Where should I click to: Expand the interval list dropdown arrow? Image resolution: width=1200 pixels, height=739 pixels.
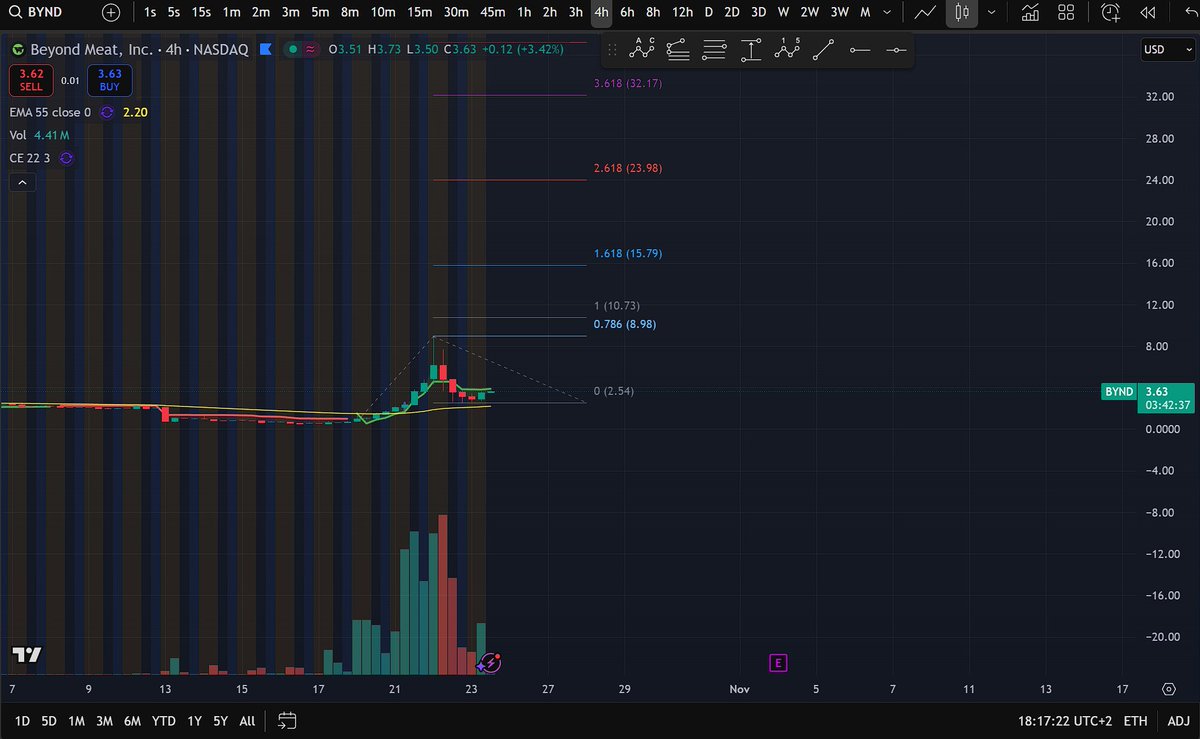[889, 13]
